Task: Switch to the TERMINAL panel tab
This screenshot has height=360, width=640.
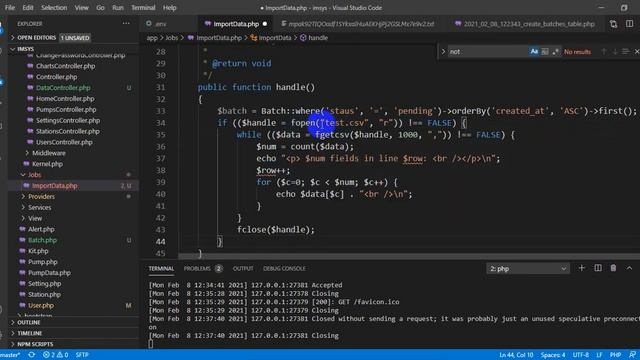Action: [161, 269]
